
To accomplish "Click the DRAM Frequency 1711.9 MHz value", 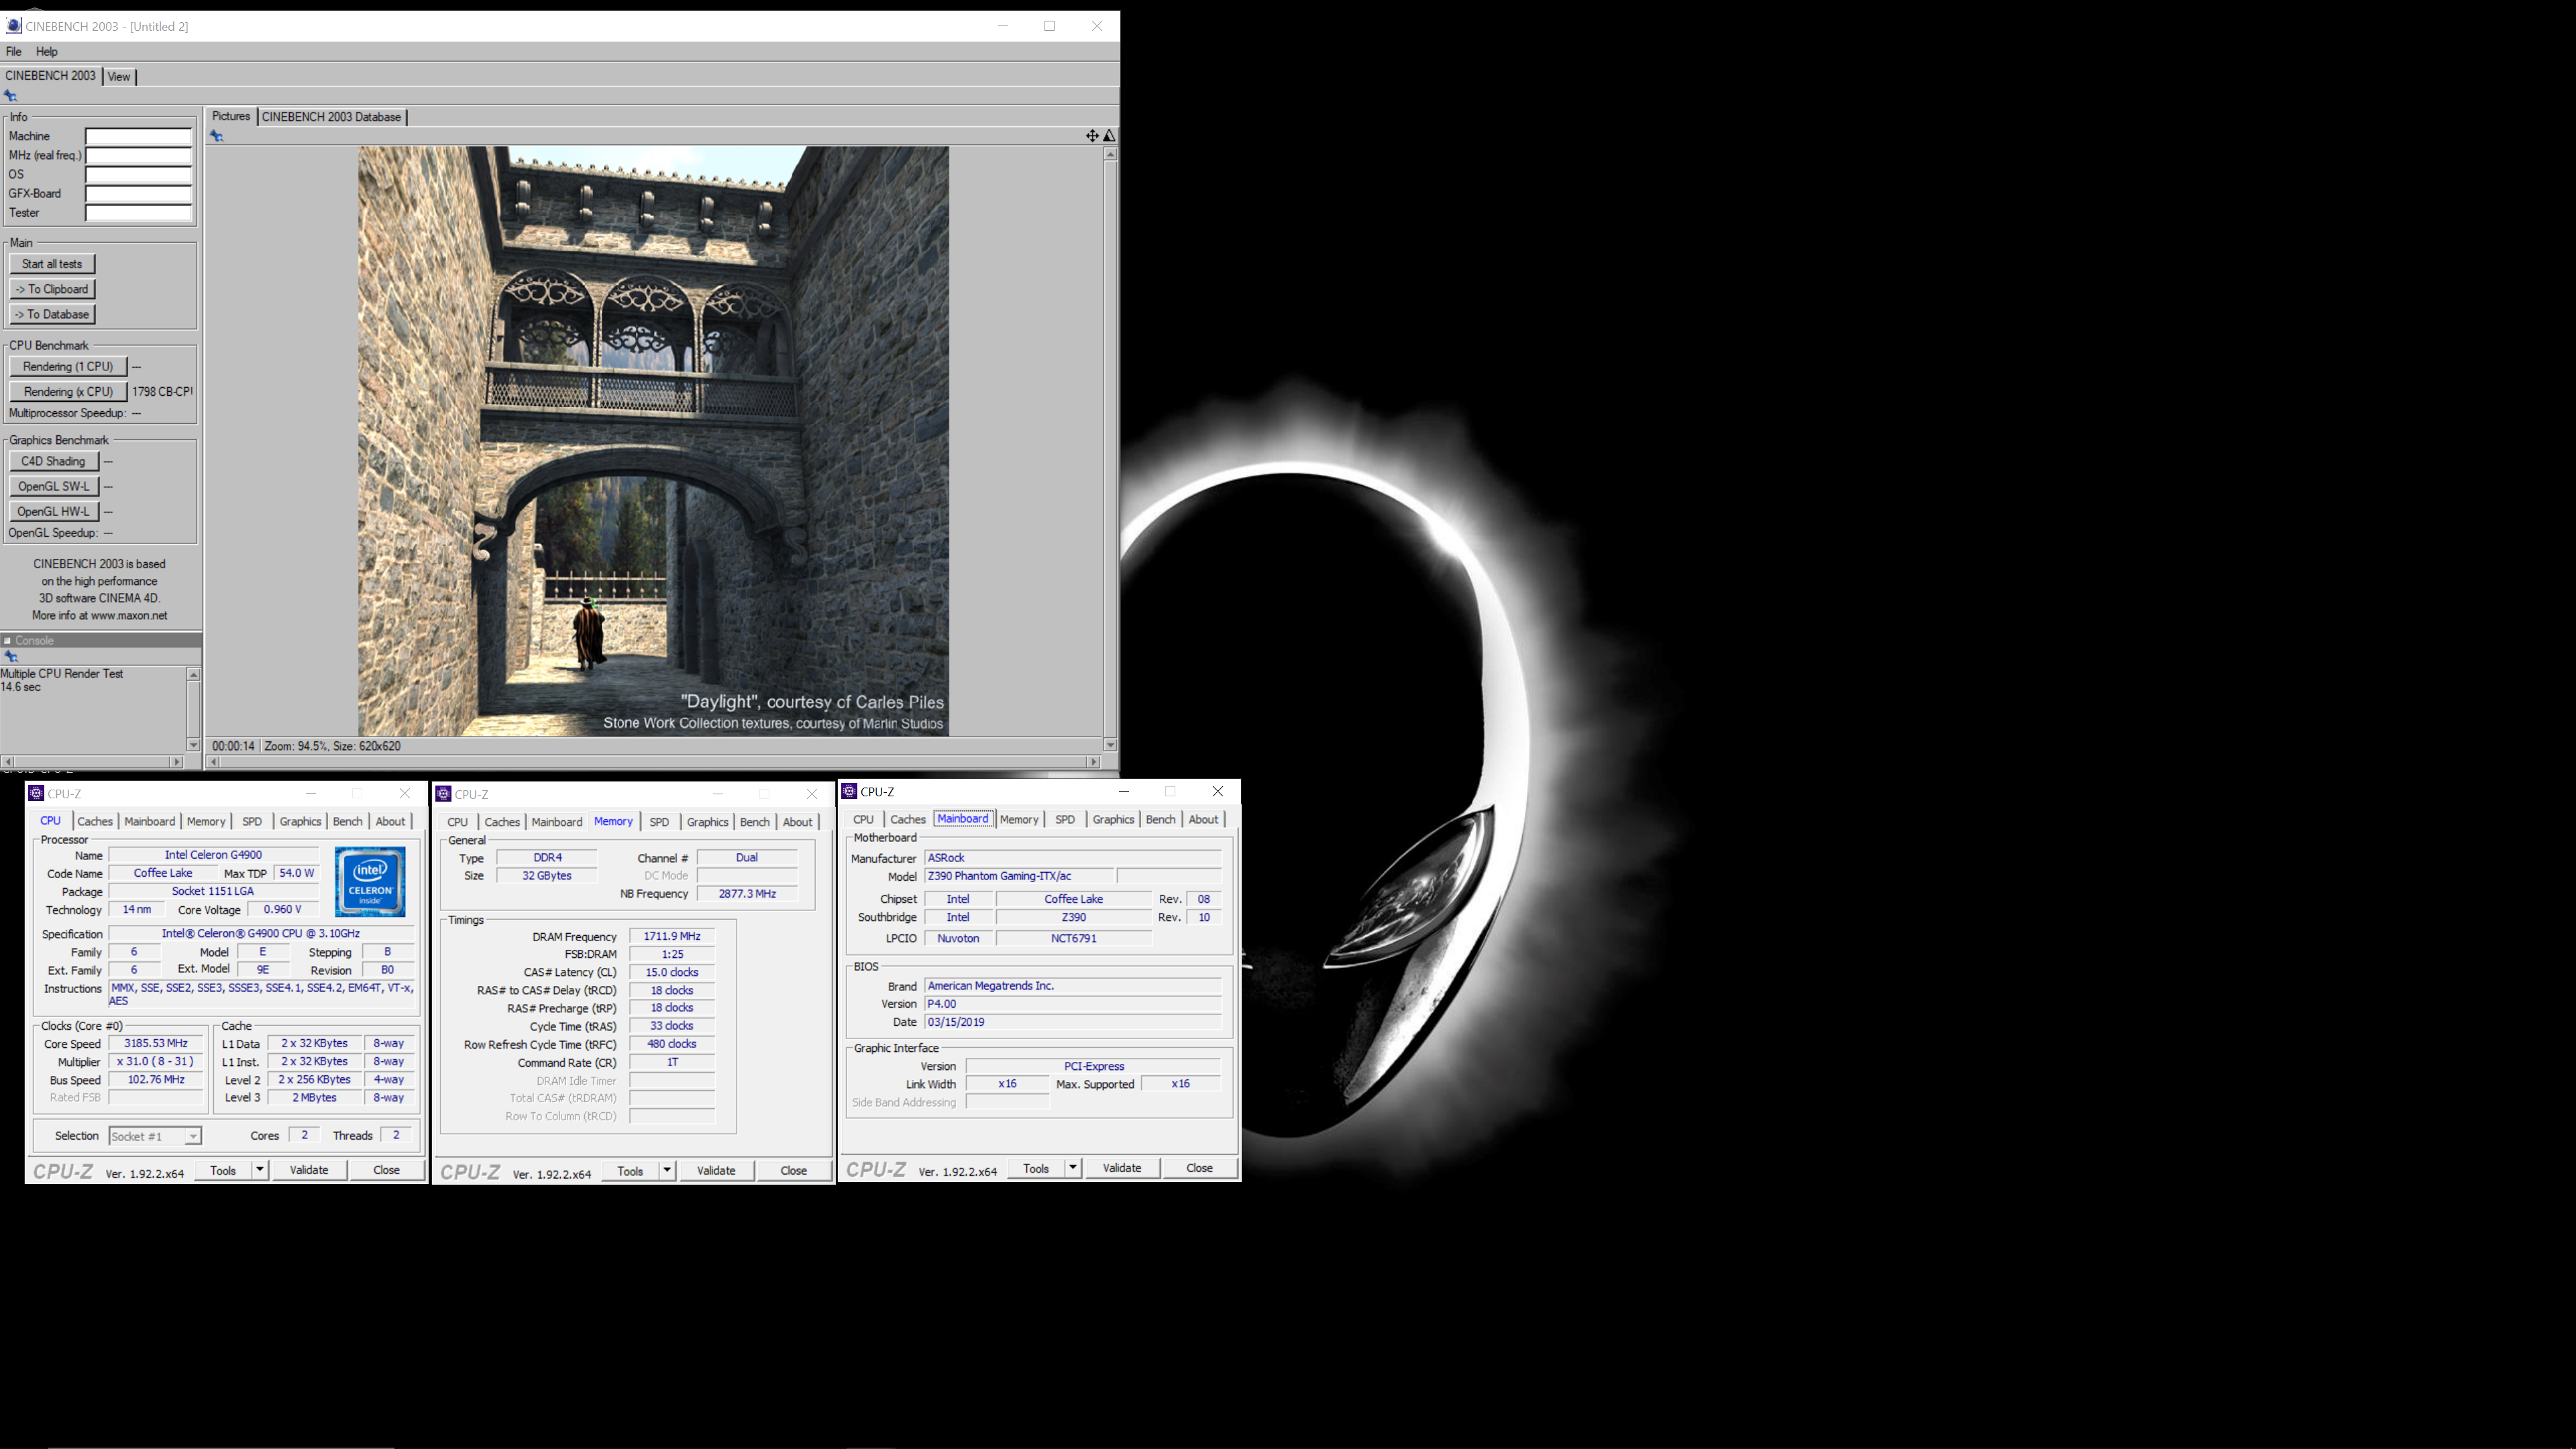I will coord(672,937).
